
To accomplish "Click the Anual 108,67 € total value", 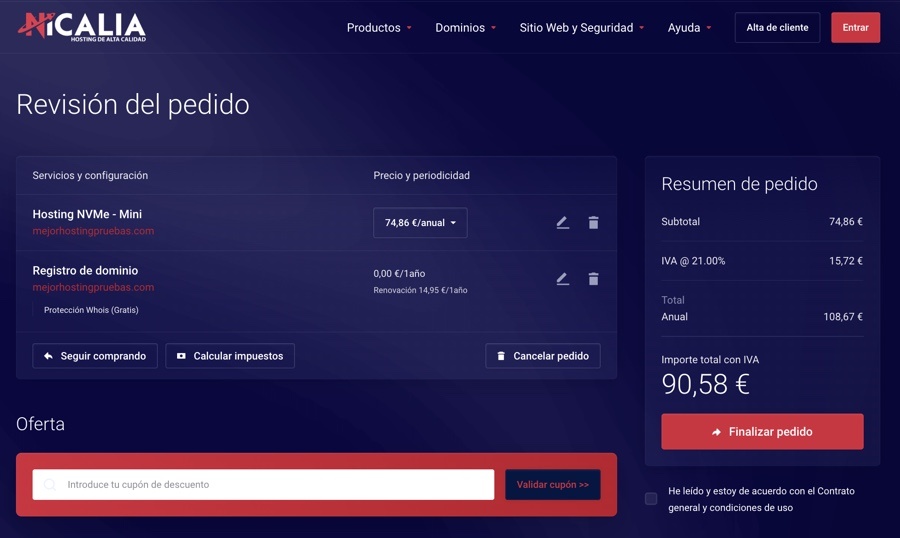I will (x=843, y=317).
